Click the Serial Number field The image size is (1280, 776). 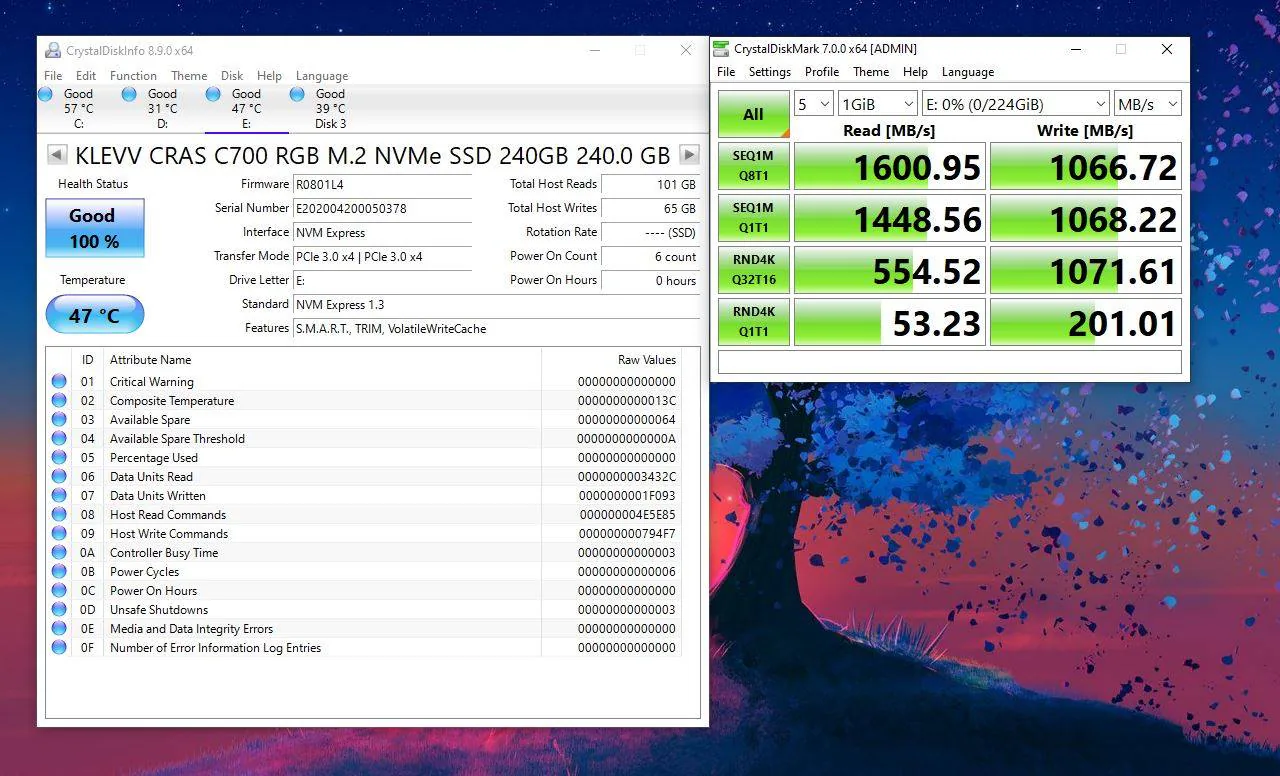(382, 208)
